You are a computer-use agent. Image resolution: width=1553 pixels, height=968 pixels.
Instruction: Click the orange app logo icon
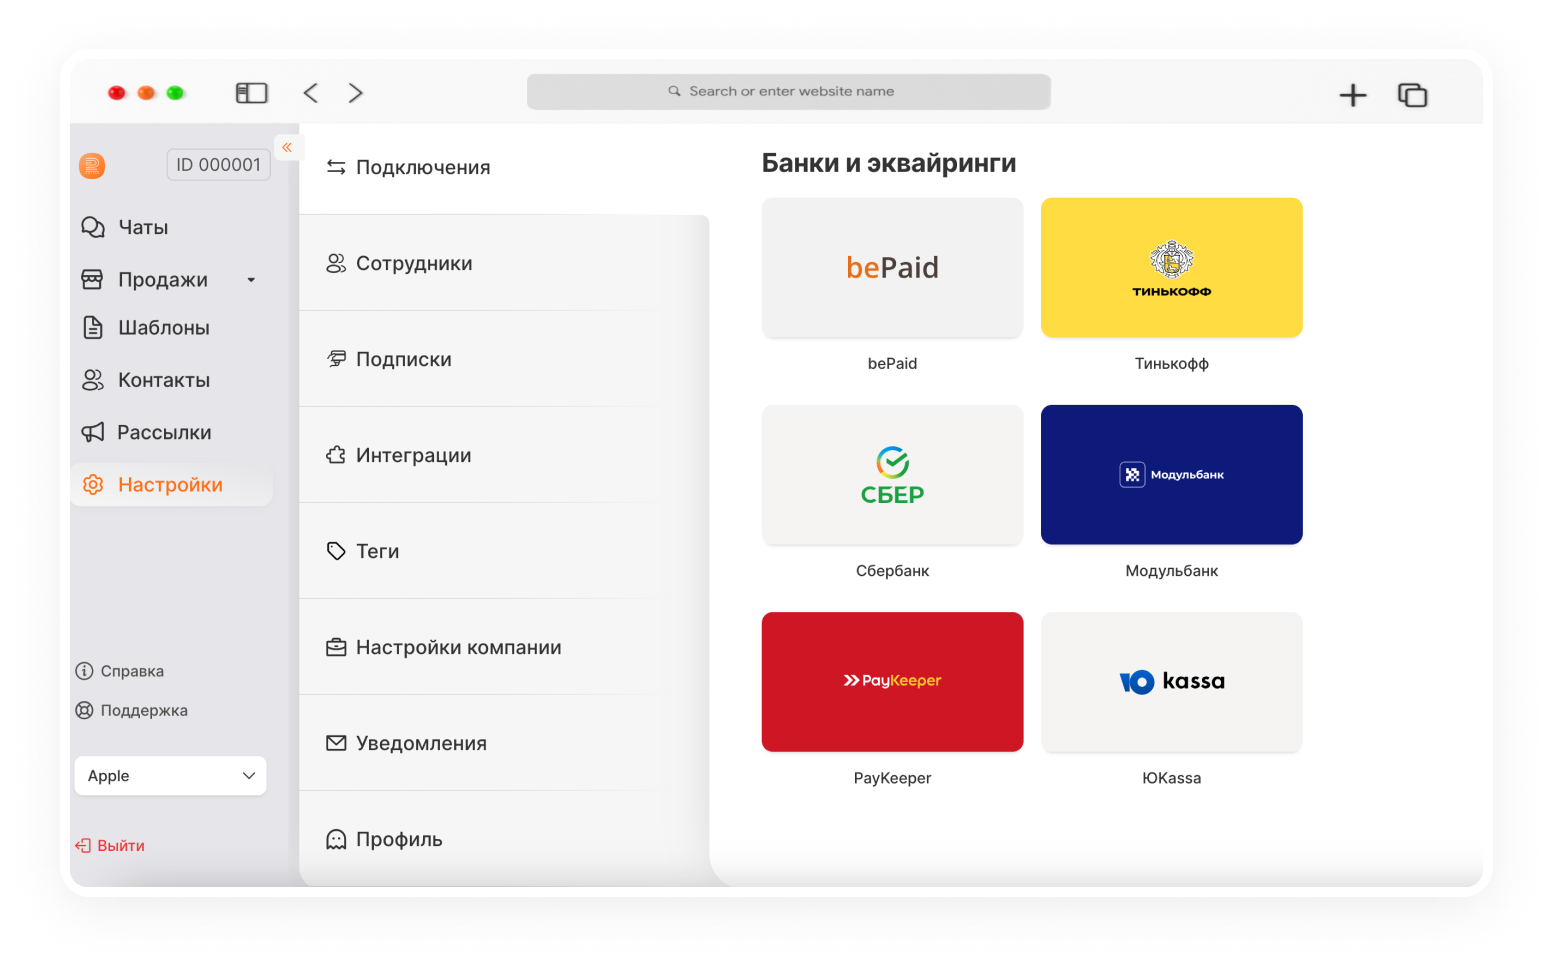pyautogui.click(x=92, y=166)
